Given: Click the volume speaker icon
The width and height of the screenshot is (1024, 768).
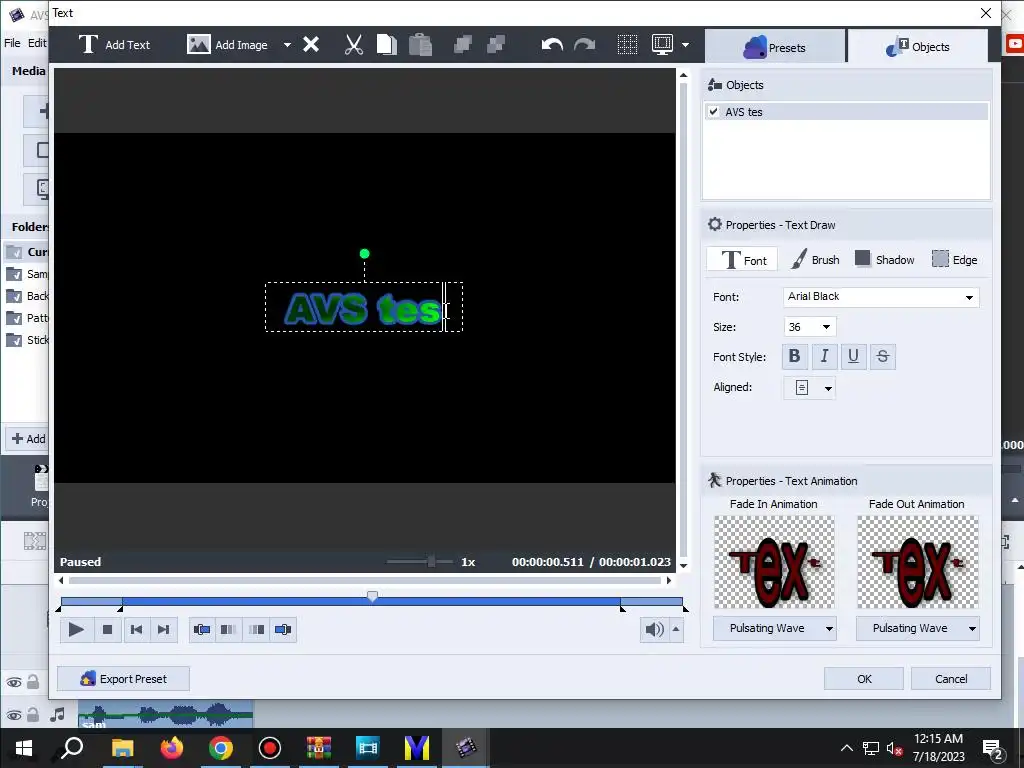Looking at the screenshot, I should point(654,630).
